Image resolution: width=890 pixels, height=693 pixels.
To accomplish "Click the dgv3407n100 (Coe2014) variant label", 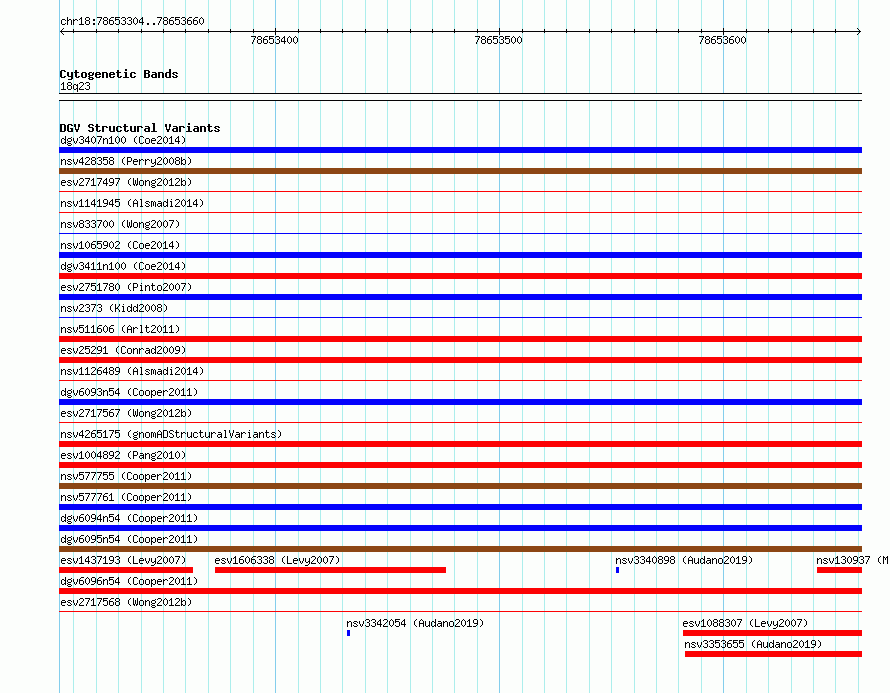I will [123, 140].
